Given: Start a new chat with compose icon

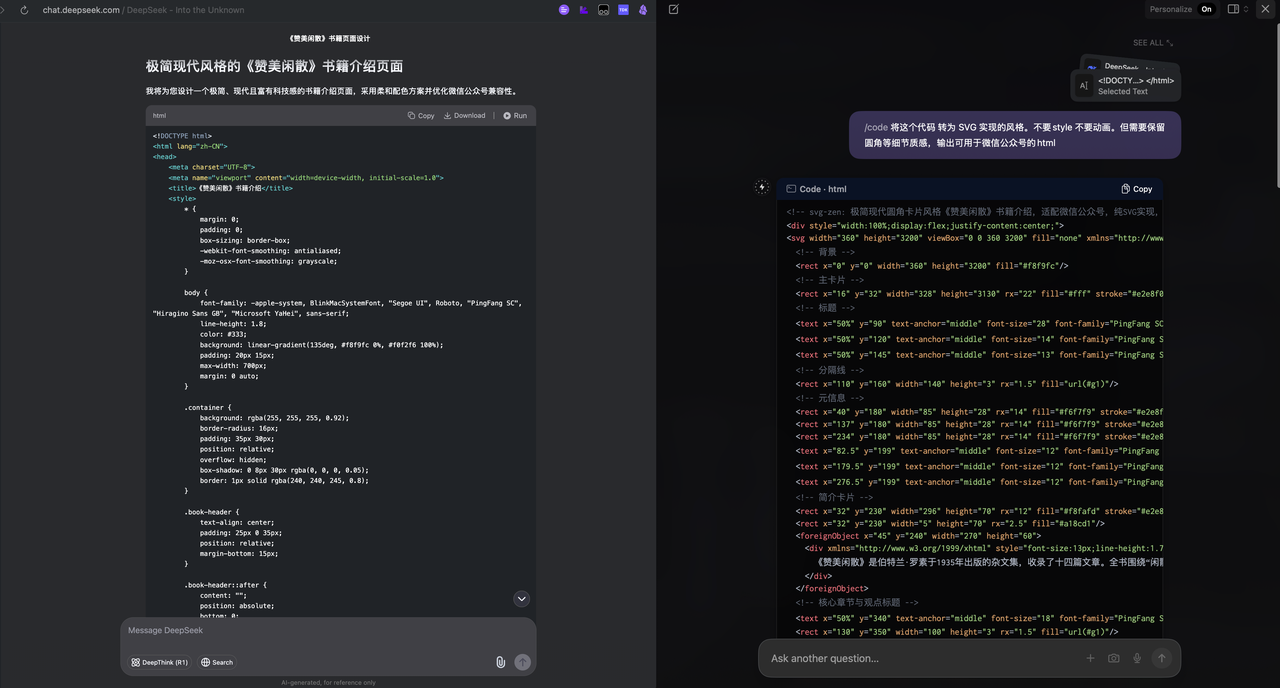Looking at the screenshot, I should [x=673, y=9].
